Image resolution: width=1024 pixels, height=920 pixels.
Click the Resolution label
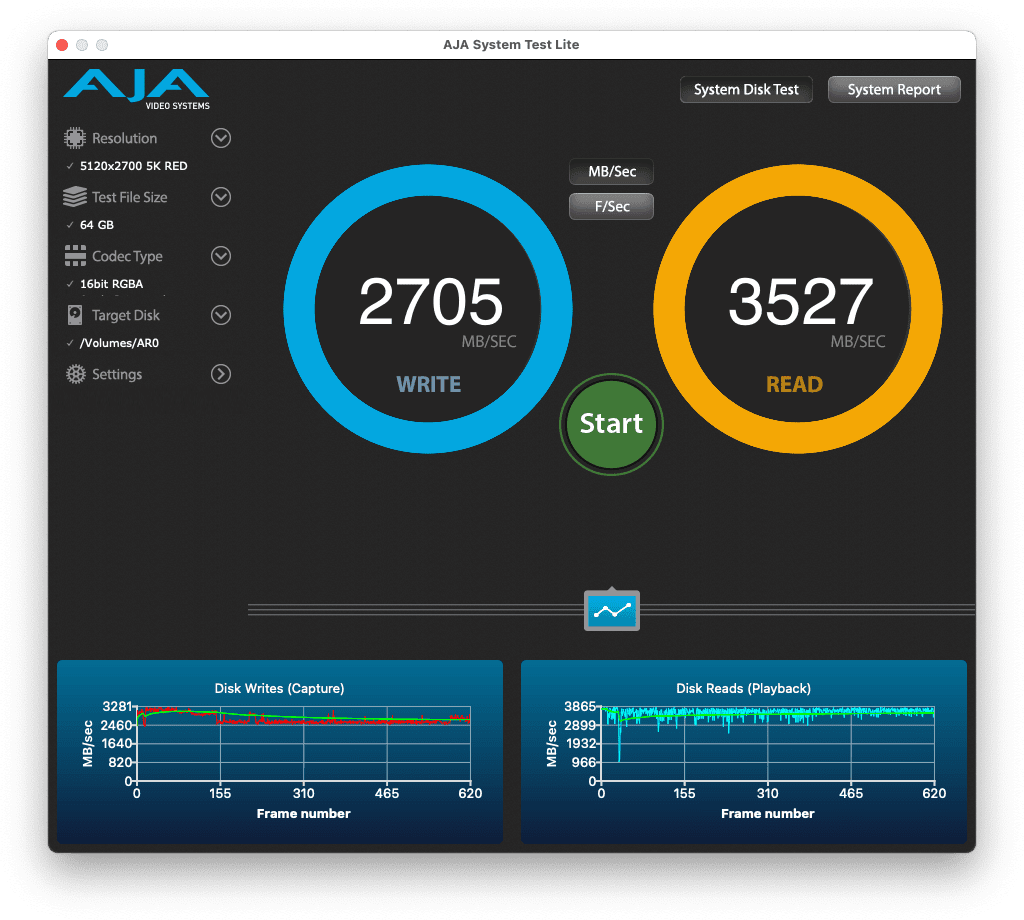pos(124,138)
